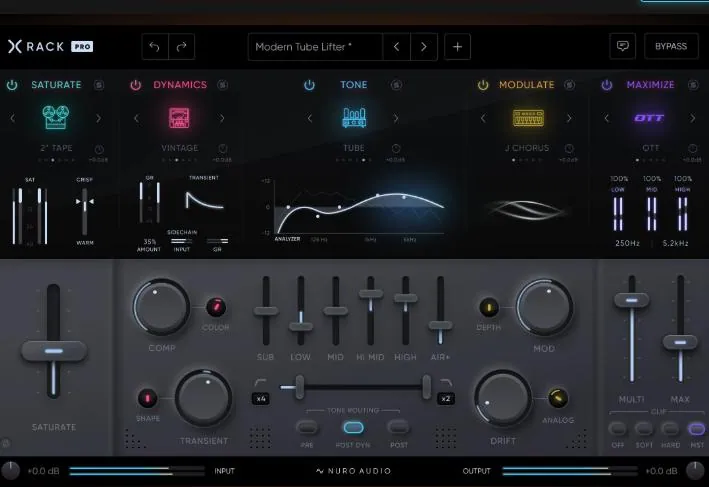The image size is (709, 487).
Task: Click the OTT maximize module icon
Action: click(650, 118)
